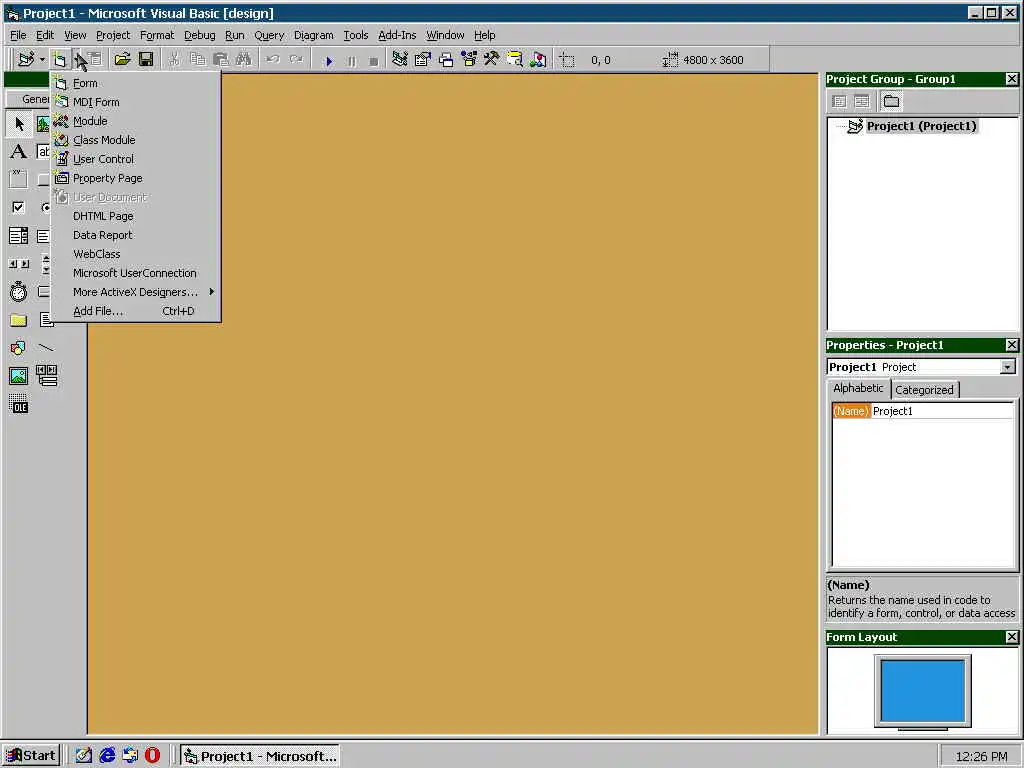Choose Microsoft UserConnection menu entry
Viewport: 1024px width, 768px height.
[x=136, y=273]
